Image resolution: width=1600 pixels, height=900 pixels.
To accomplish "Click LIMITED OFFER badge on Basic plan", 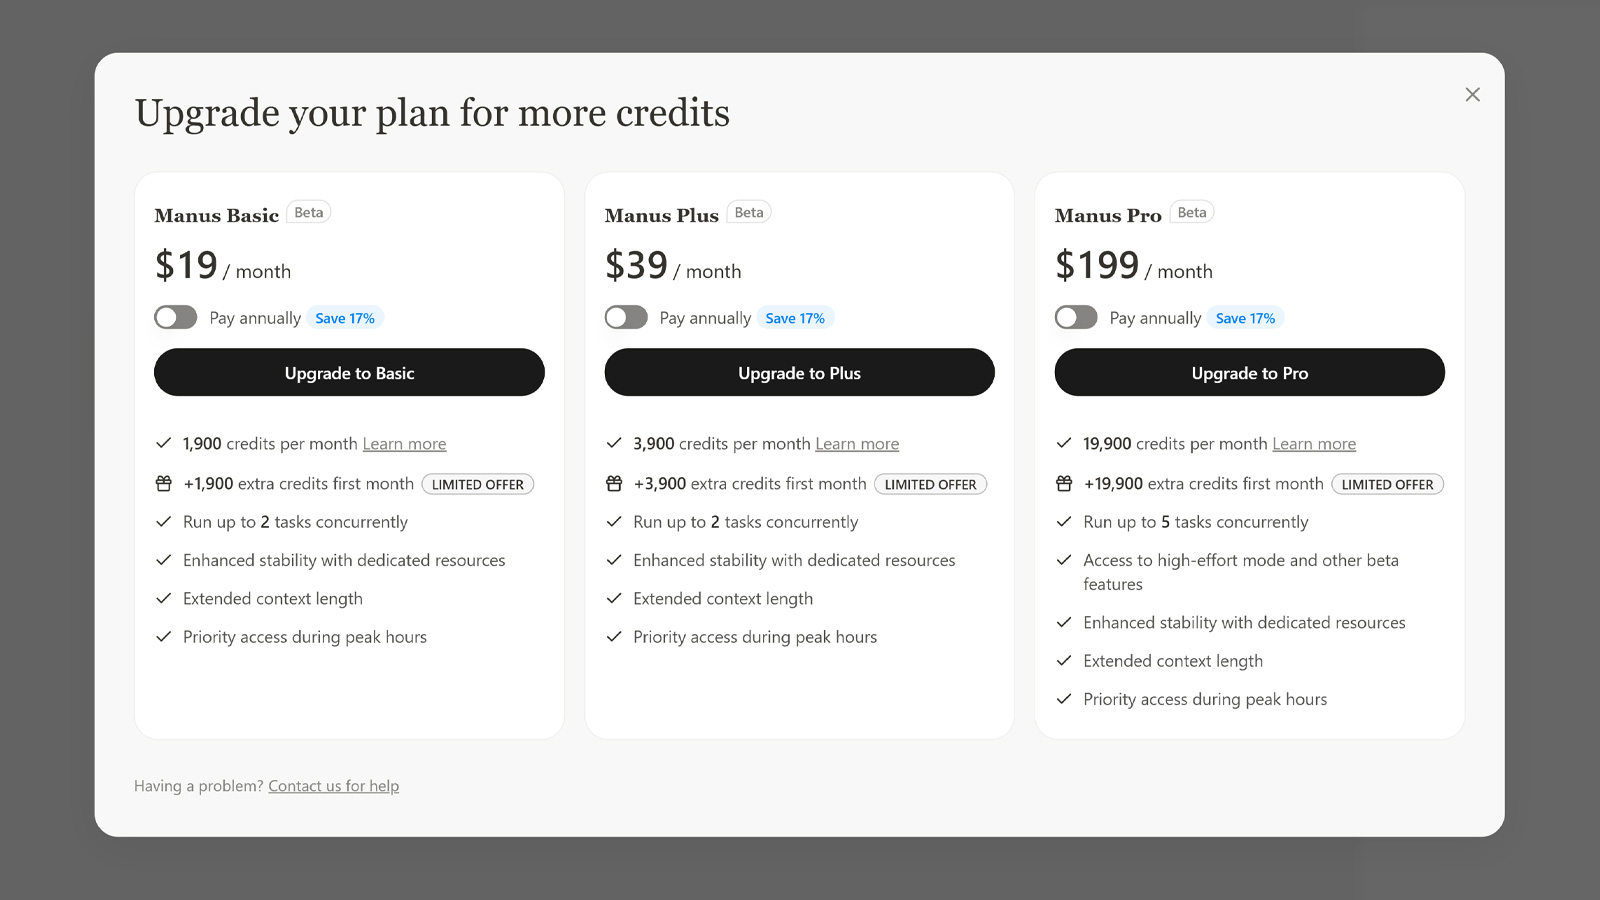I will coord(477,485).
